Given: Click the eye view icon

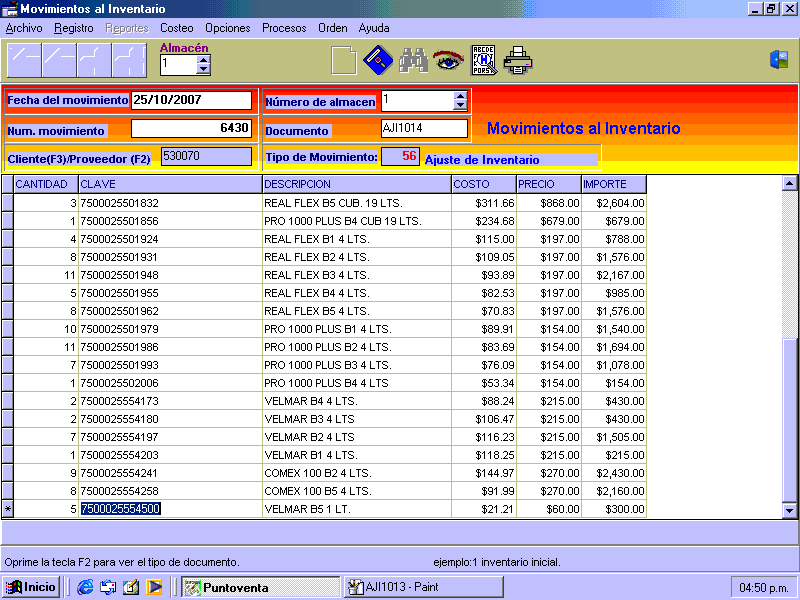Looking at the screenshot, I should coord(447,61).
